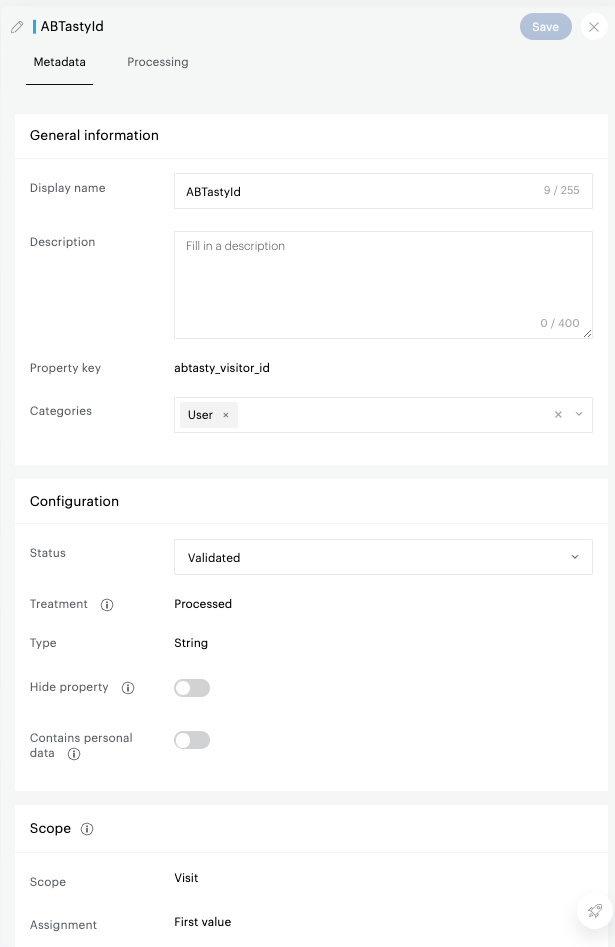The height and width of the screenshot is (947, 615).
Task: Toggle the Hide property switch
Action: (192, 688)
